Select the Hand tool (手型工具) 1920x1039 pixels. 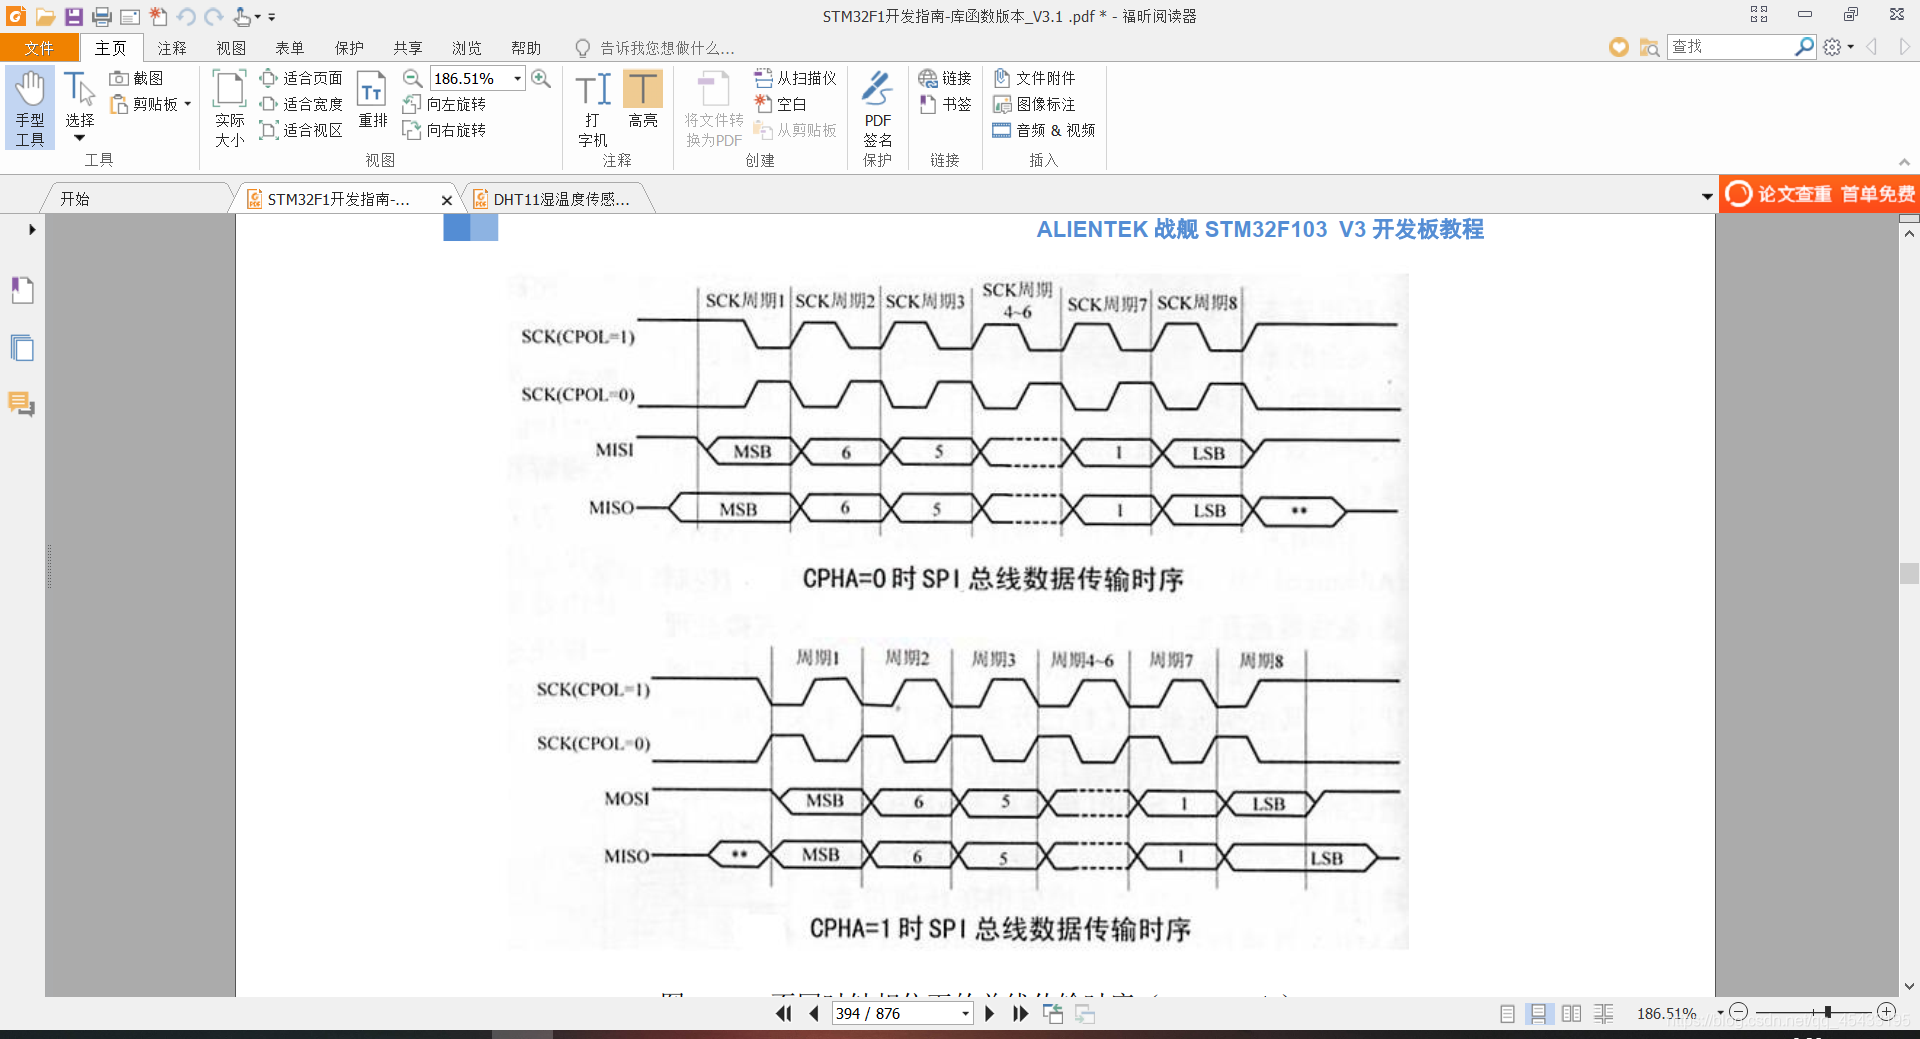30,108
